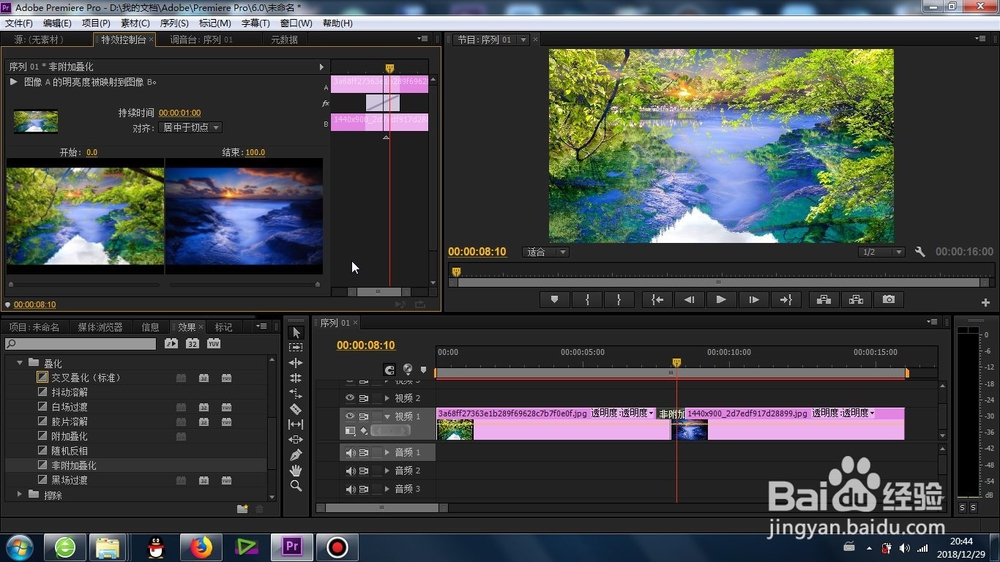This screenshot has width=1000, height=562.
Task: Click the 持续时间 value 00:00:01:00
Action: click(x=180, y=113)
